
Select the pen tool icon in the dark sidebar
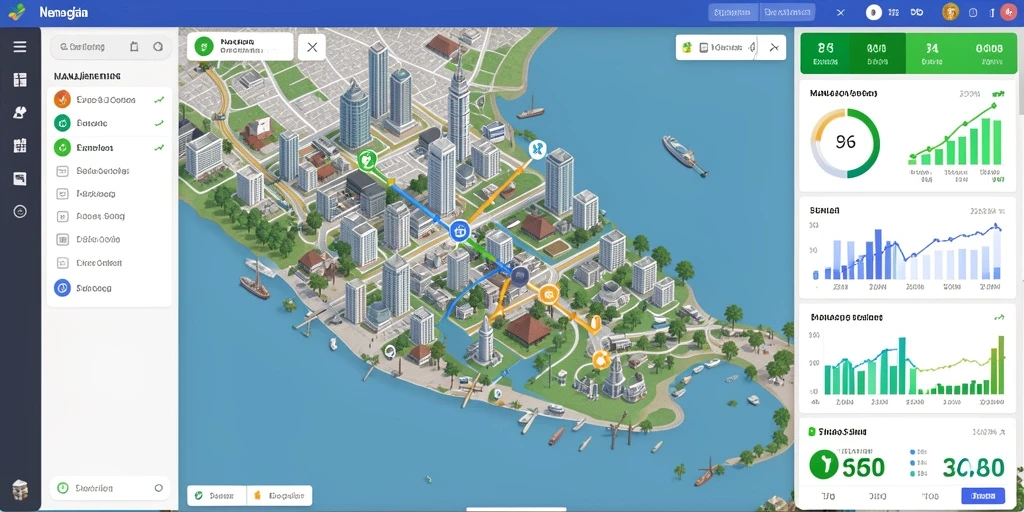coord(20,112)
